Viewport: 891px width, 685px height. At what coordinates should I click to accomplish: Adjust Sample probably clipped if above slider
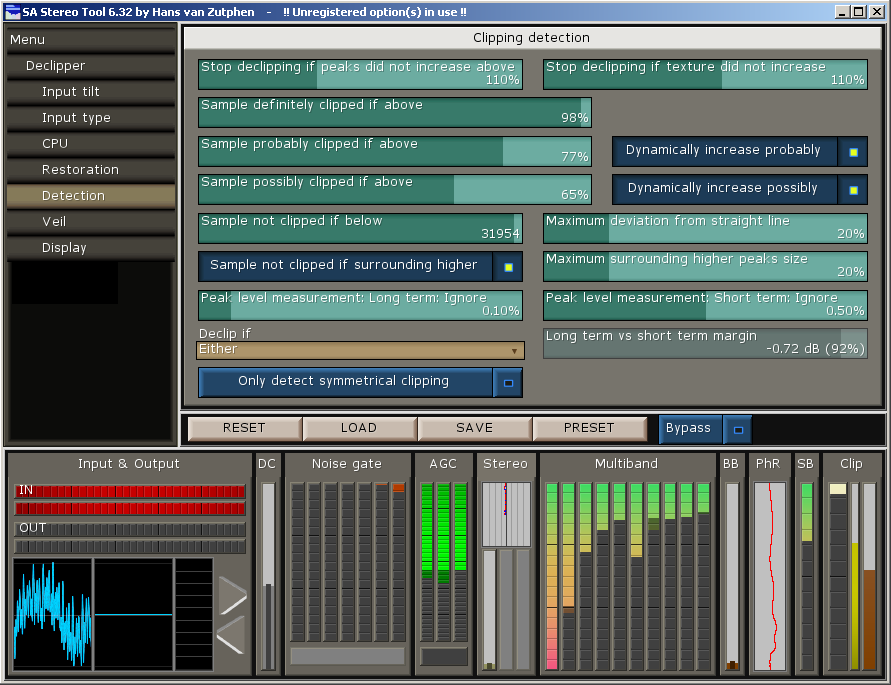click(395, 151)
